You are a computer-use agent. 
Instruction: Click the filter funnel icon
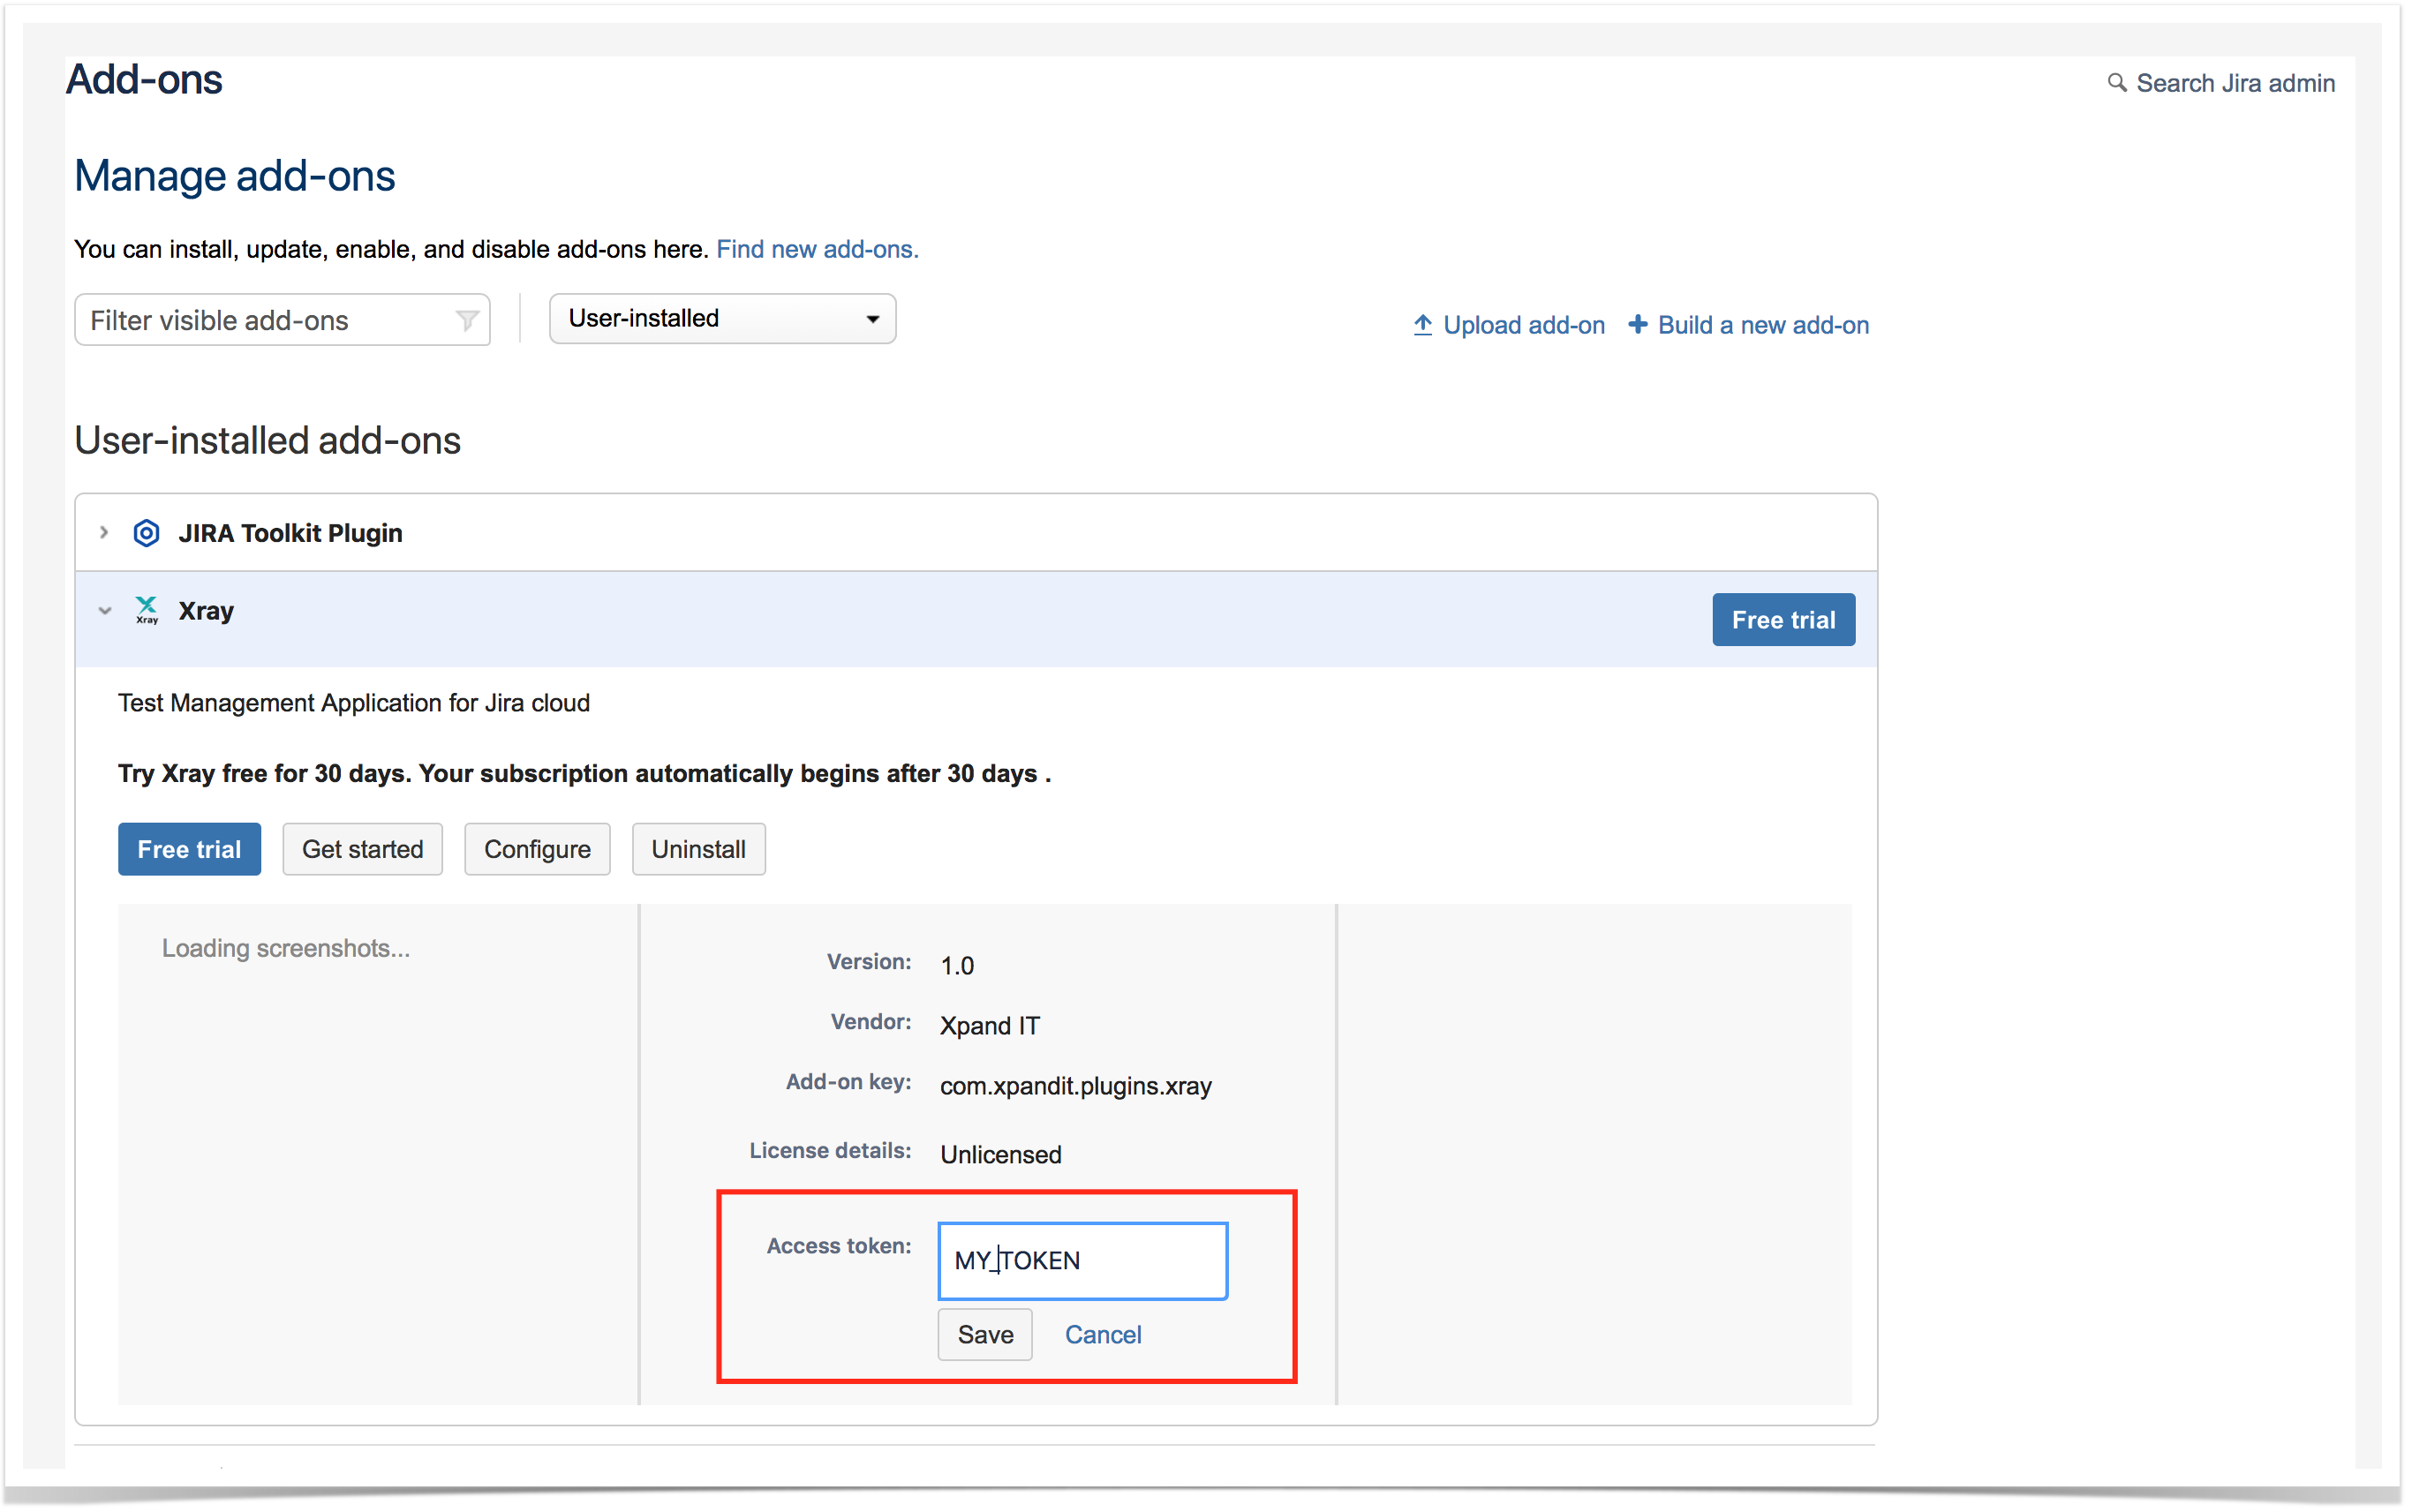(466, 321)
